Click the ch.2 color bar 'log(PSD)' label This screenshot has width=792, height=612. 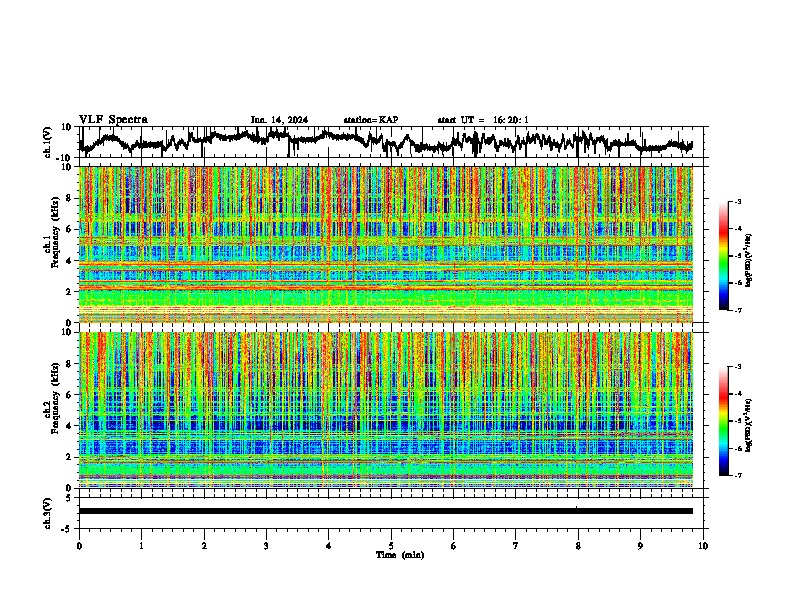pos(748,425)
